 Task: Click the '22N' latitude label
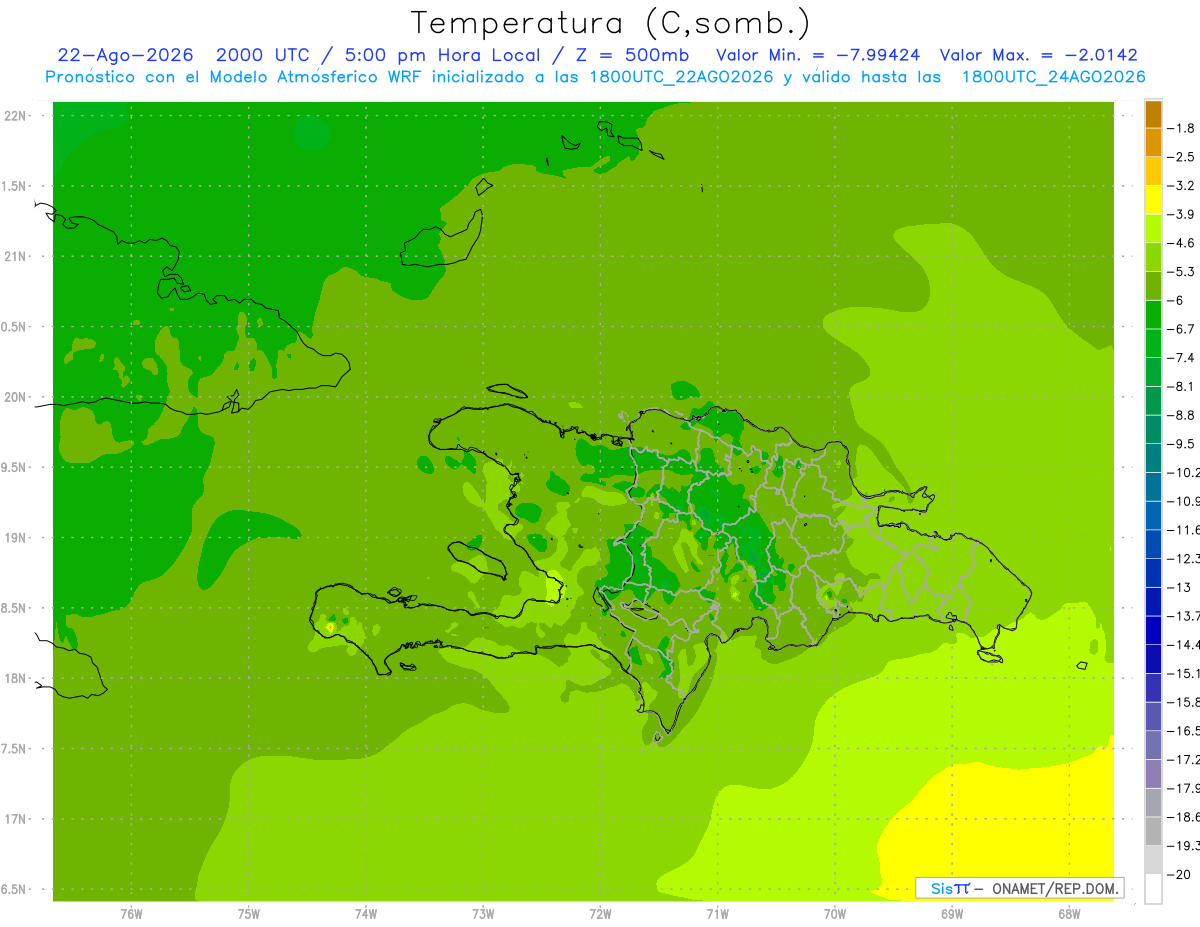point(16,115)
